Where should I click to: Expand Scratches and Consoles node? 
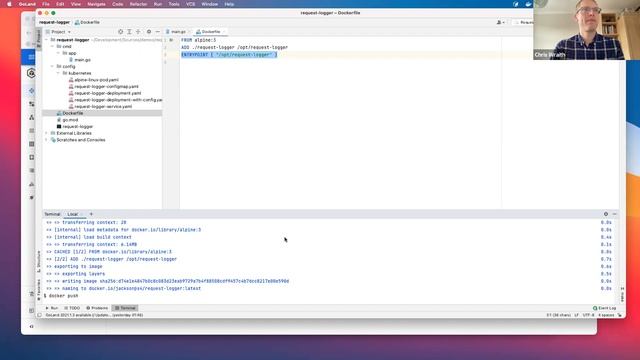(46, 140)
